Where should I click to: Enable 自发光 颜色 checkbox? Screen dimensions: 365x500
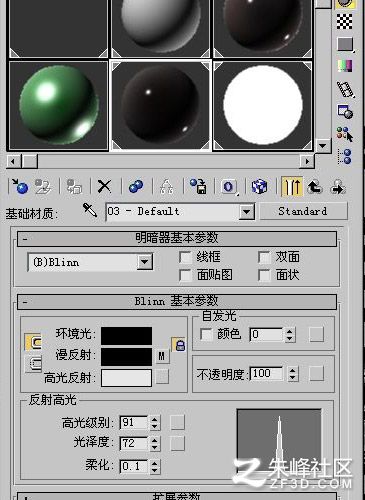coord(206,334)
